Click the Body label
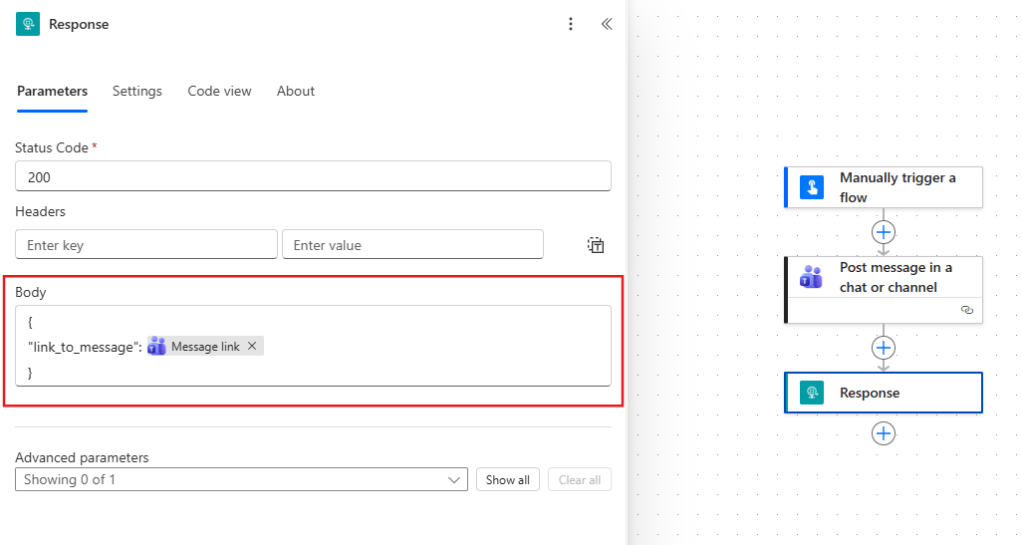 tap(31, 292)
